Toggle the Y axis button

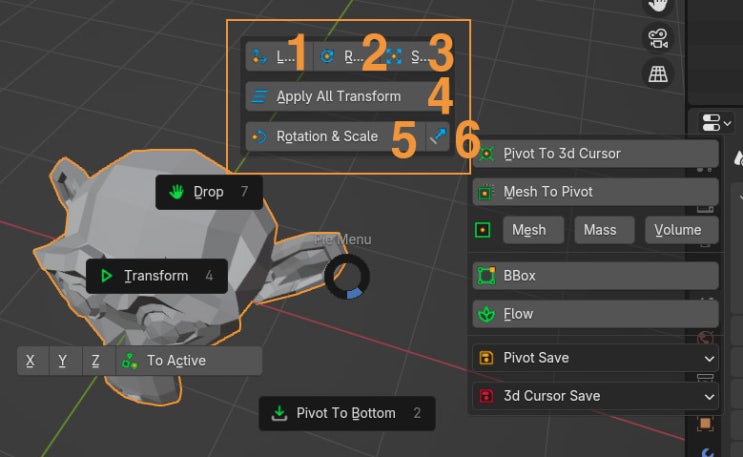click(63, 361)
